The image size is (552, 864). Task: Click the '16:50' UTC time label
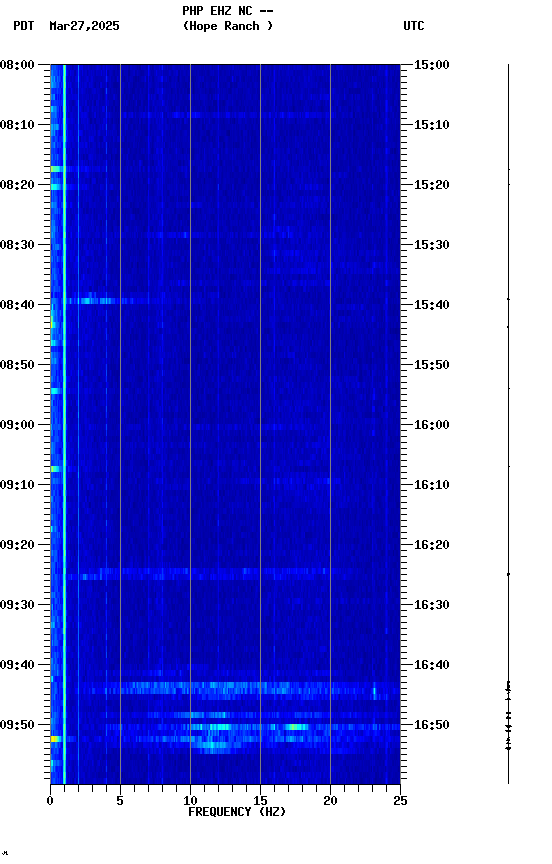coord(432,725)
